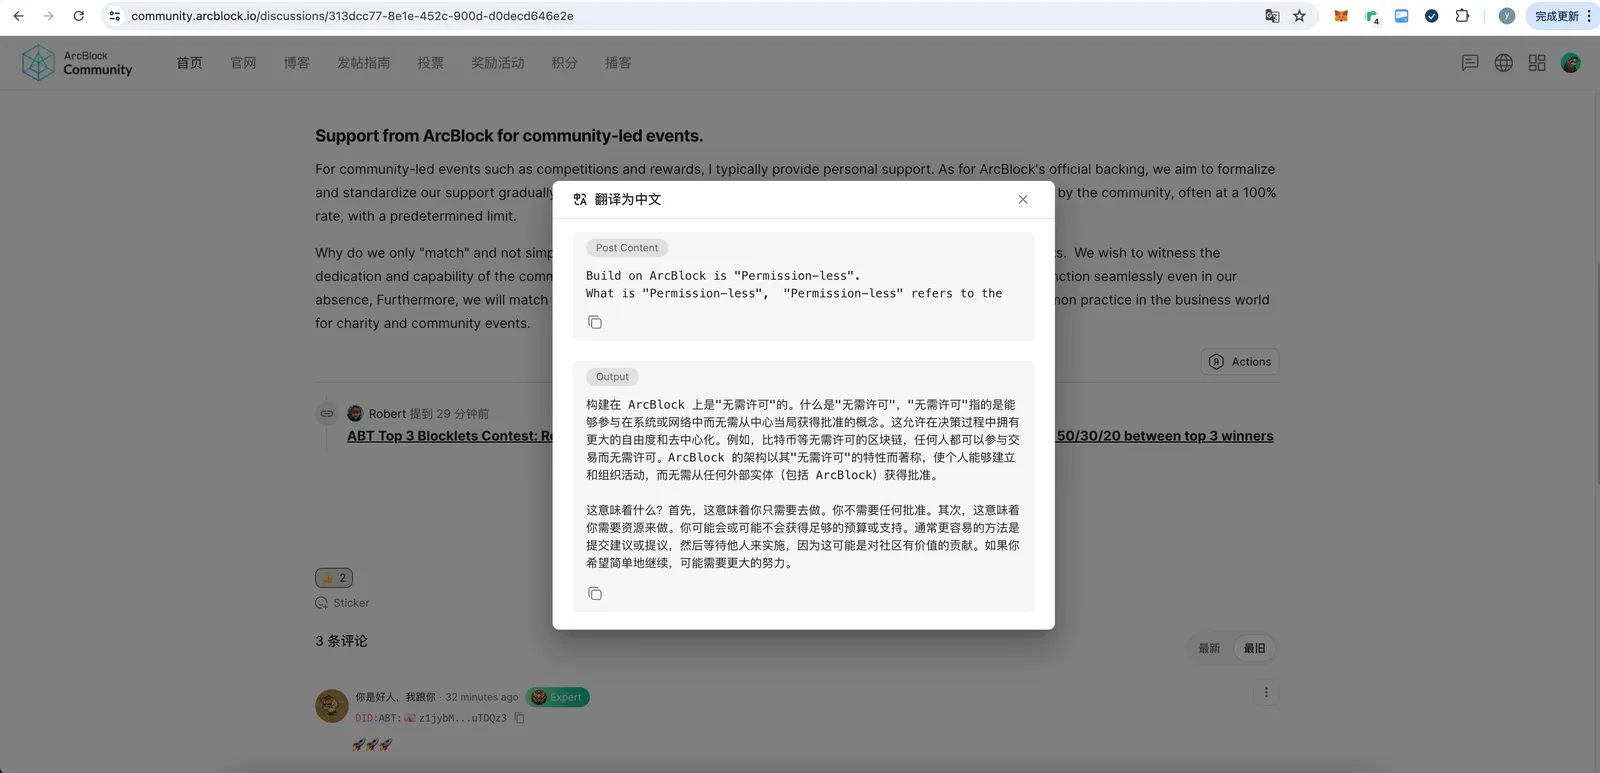Open the apps grid icon in header

point(1537,63)
